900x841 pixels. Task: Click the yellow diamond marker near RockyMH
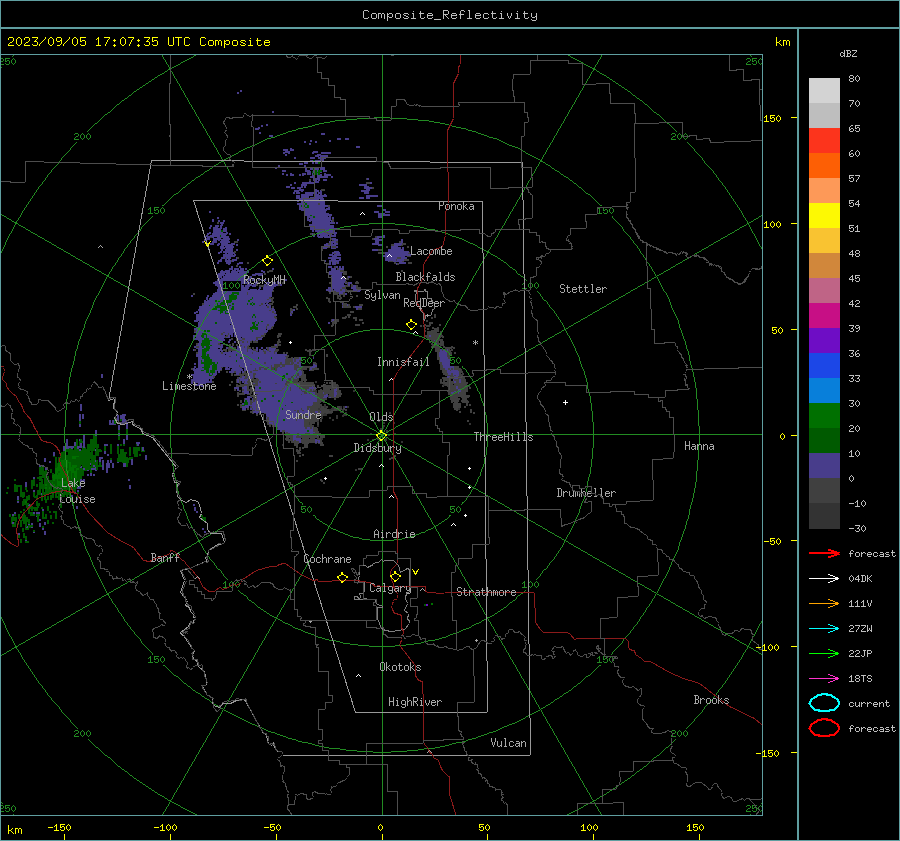coord(267,261)
